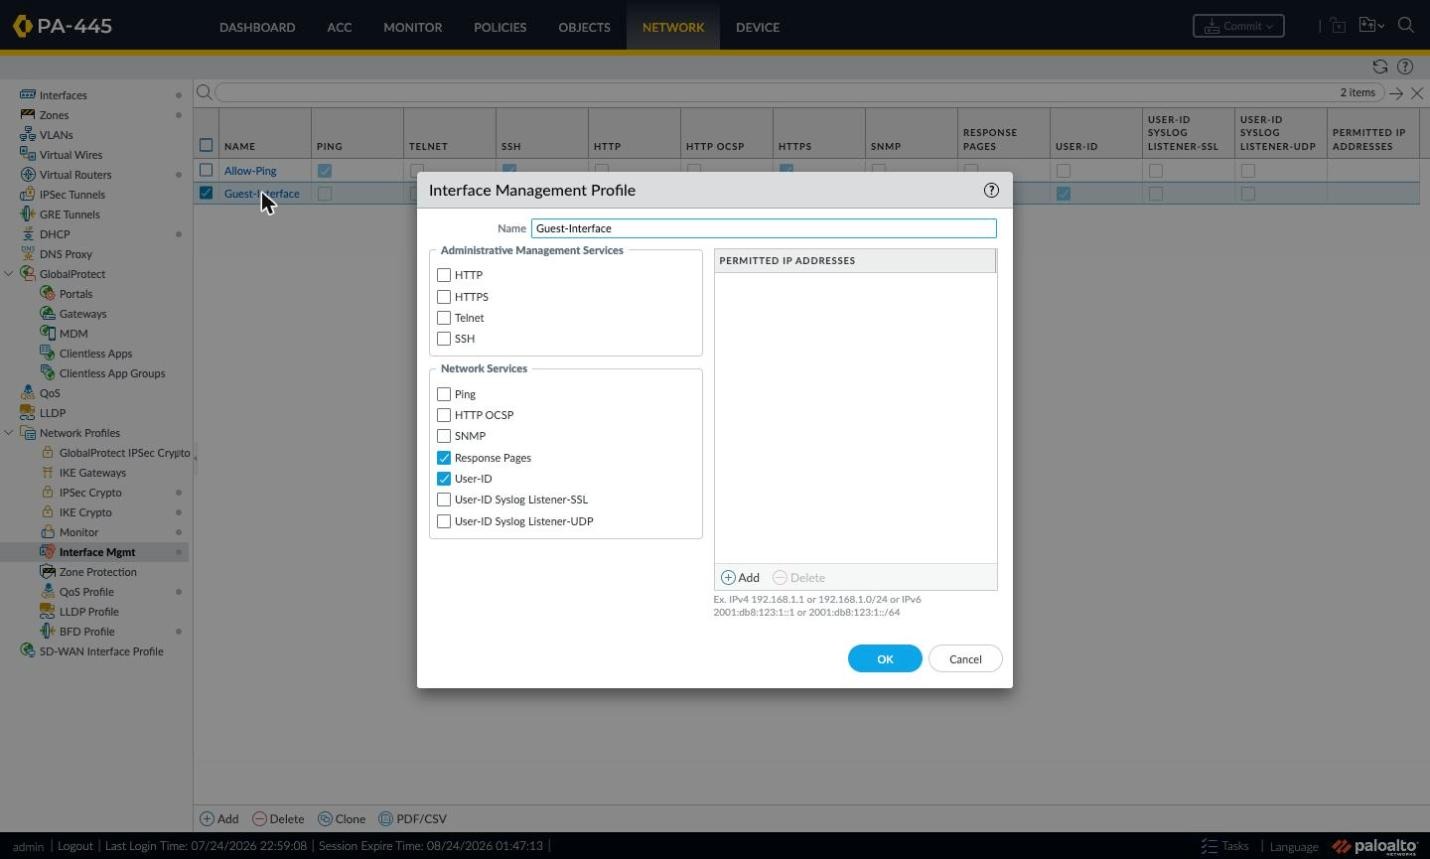Open IPSec Tunnels icon

[28, 194]
